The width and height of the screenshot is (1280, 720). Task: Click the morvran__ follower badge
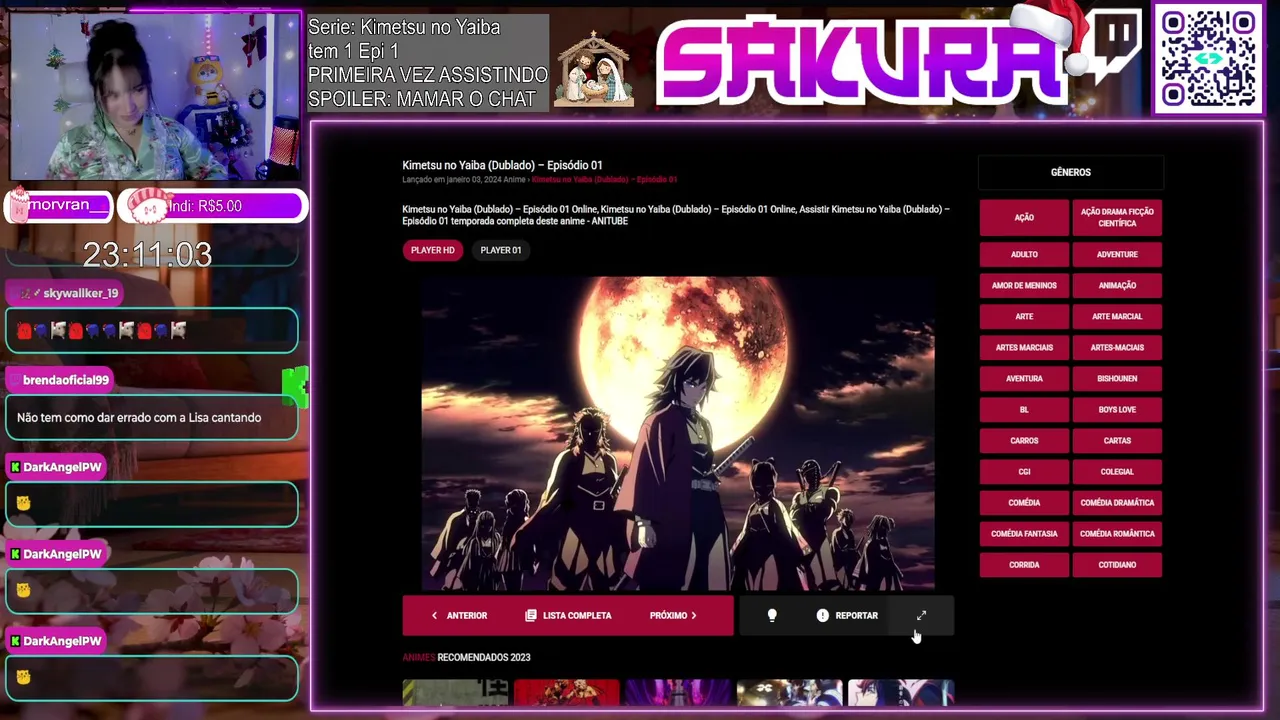coord(58,206)
